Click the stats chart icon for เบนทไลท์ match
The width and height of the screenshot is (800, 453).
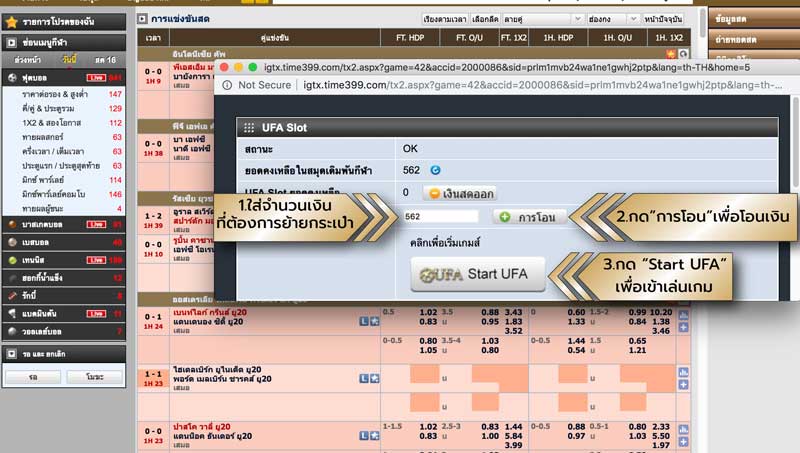tap(684, 315)
